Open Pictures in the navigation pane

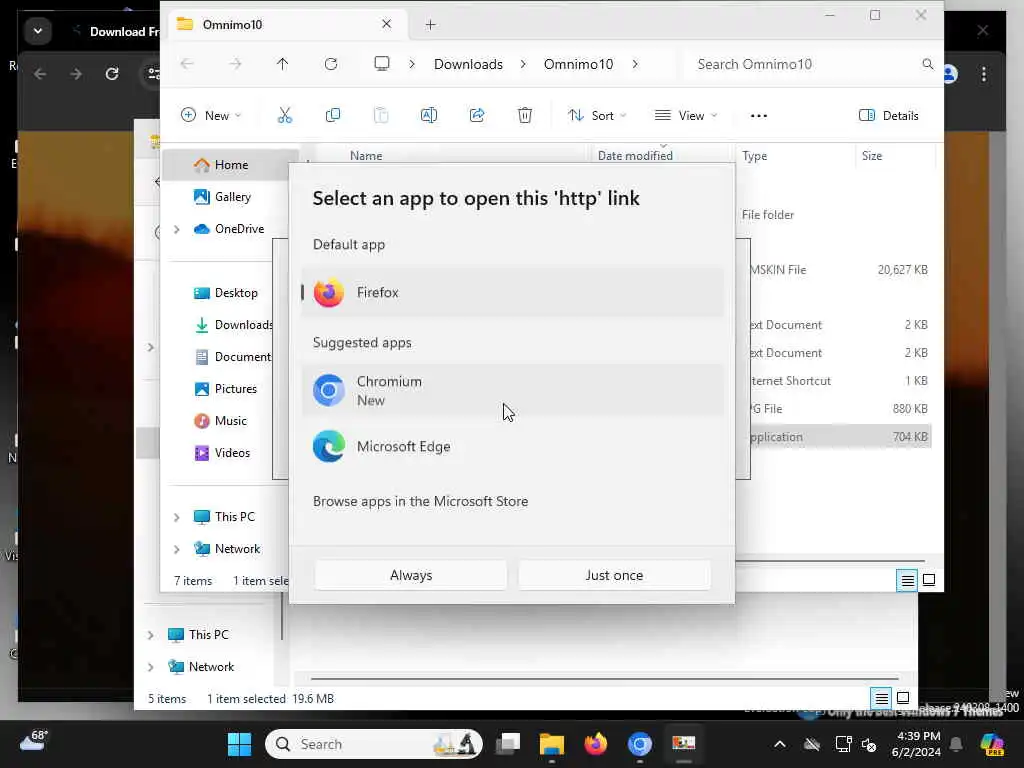[x=226, y=389]
